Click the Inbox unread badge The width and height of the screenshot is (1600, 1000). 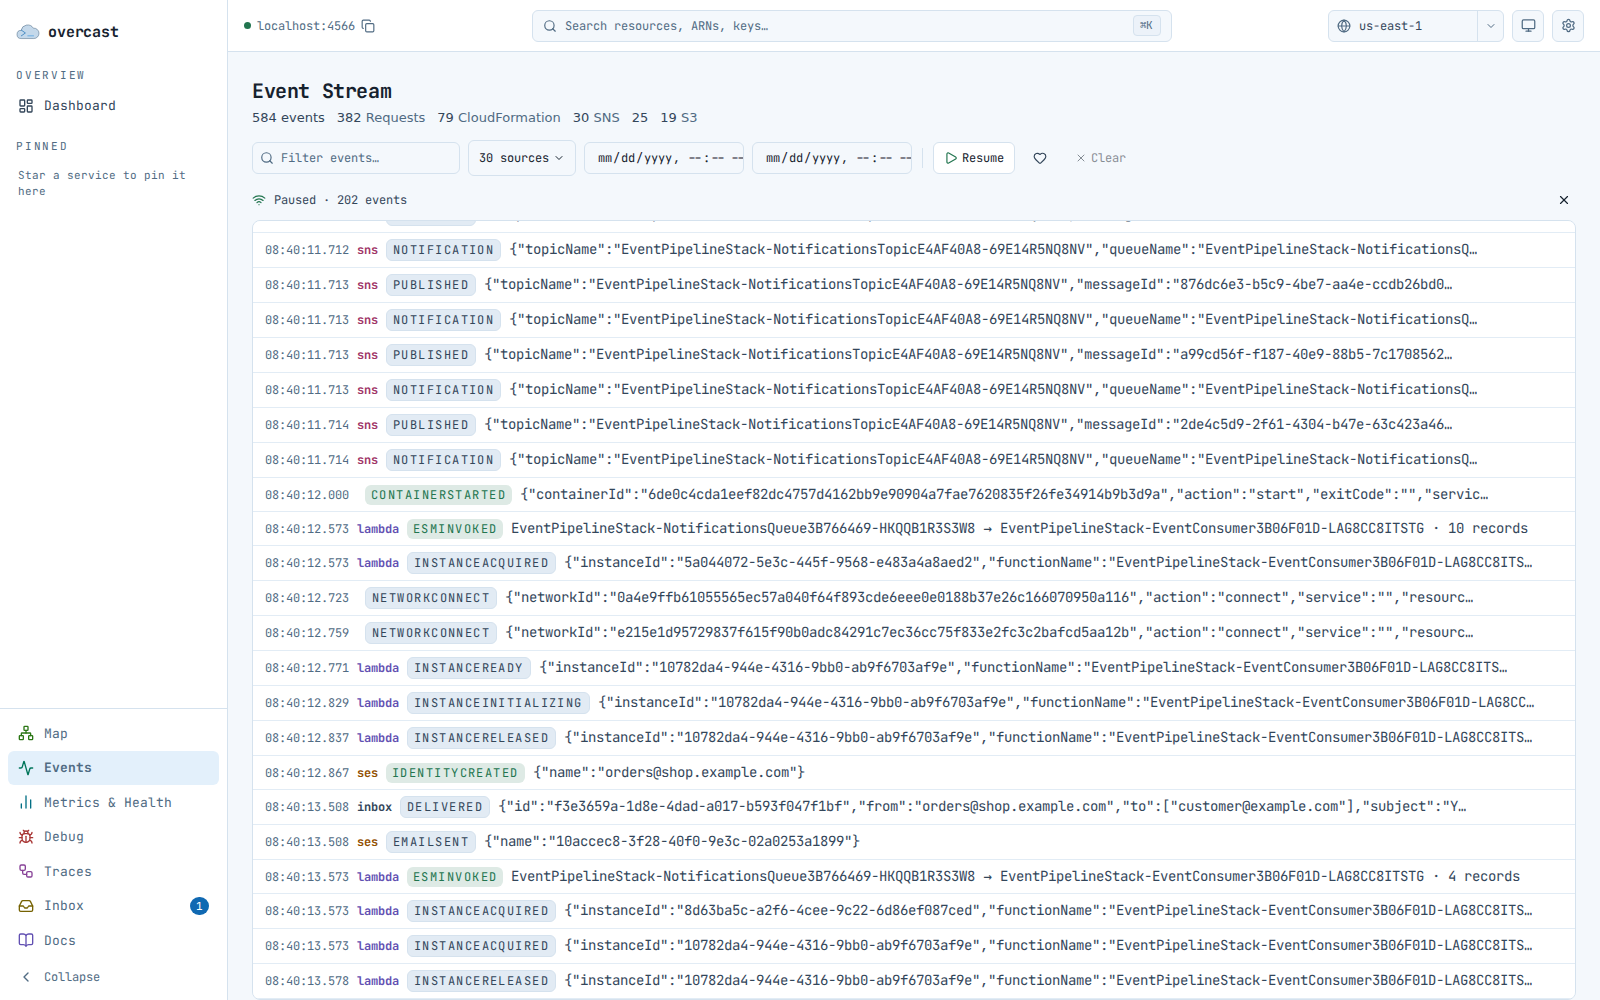[x=199, y=906]
